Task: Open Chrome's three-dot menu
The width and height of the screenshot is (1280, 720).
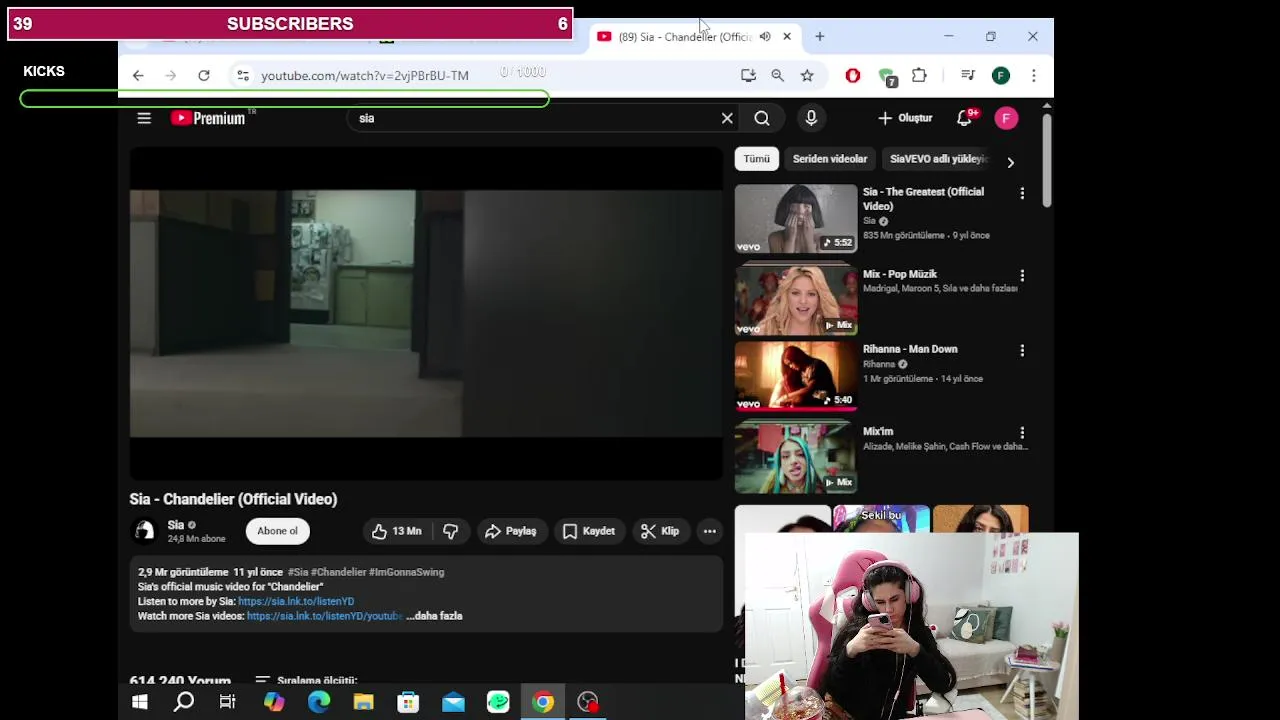Action: (1033, 75)
